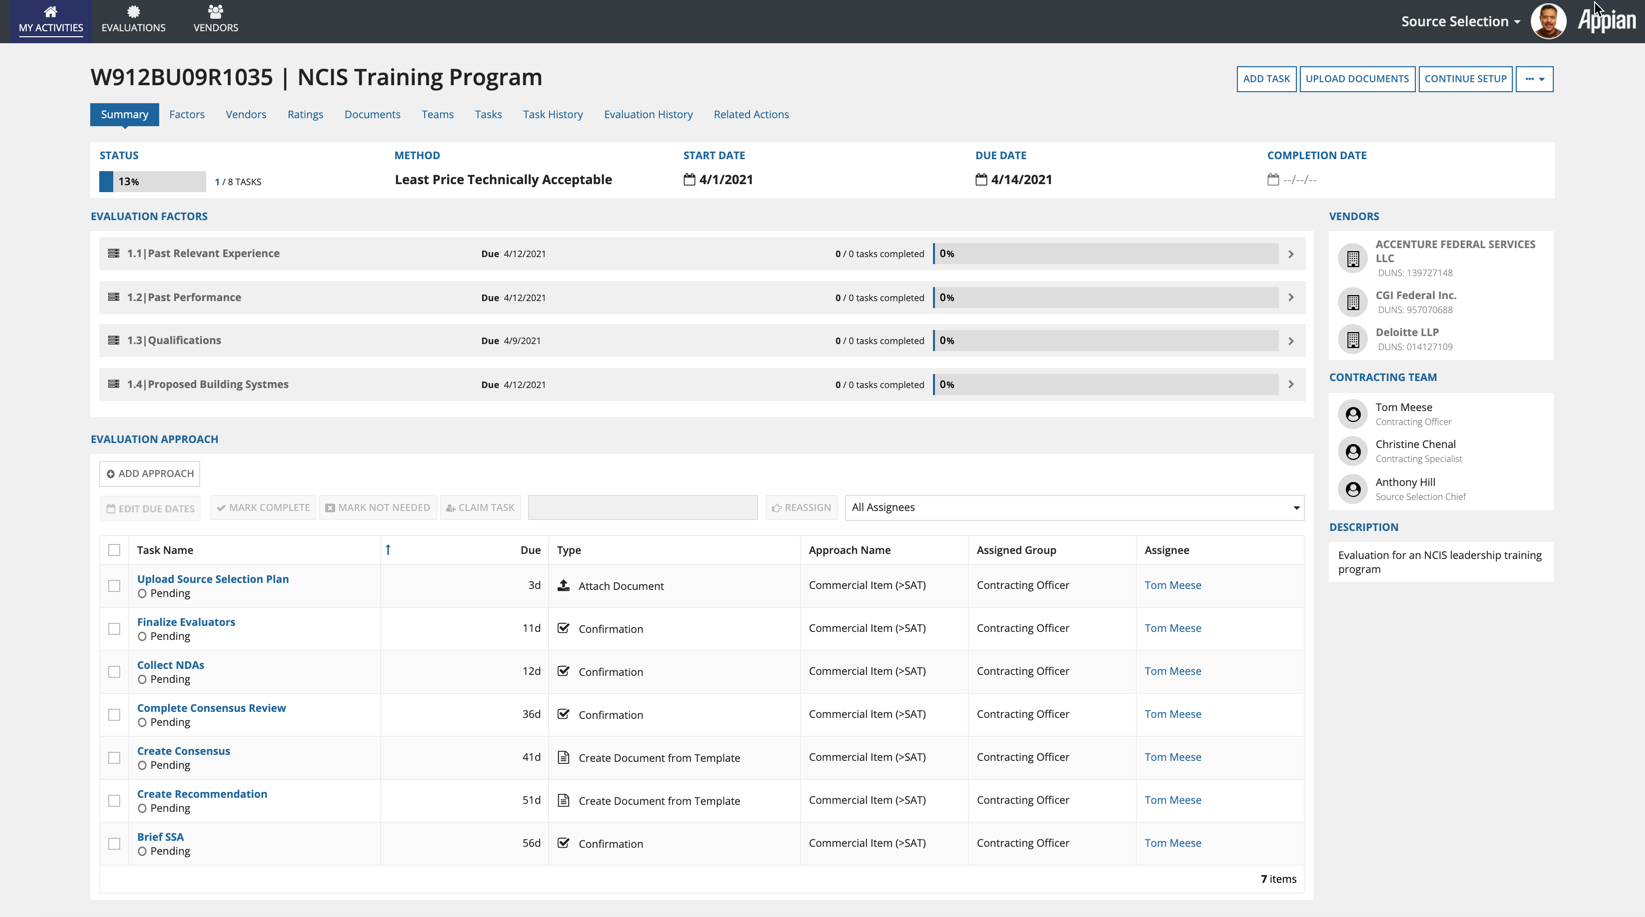
Task: Click Create Consensus document template icon
Action: (564, 758)
